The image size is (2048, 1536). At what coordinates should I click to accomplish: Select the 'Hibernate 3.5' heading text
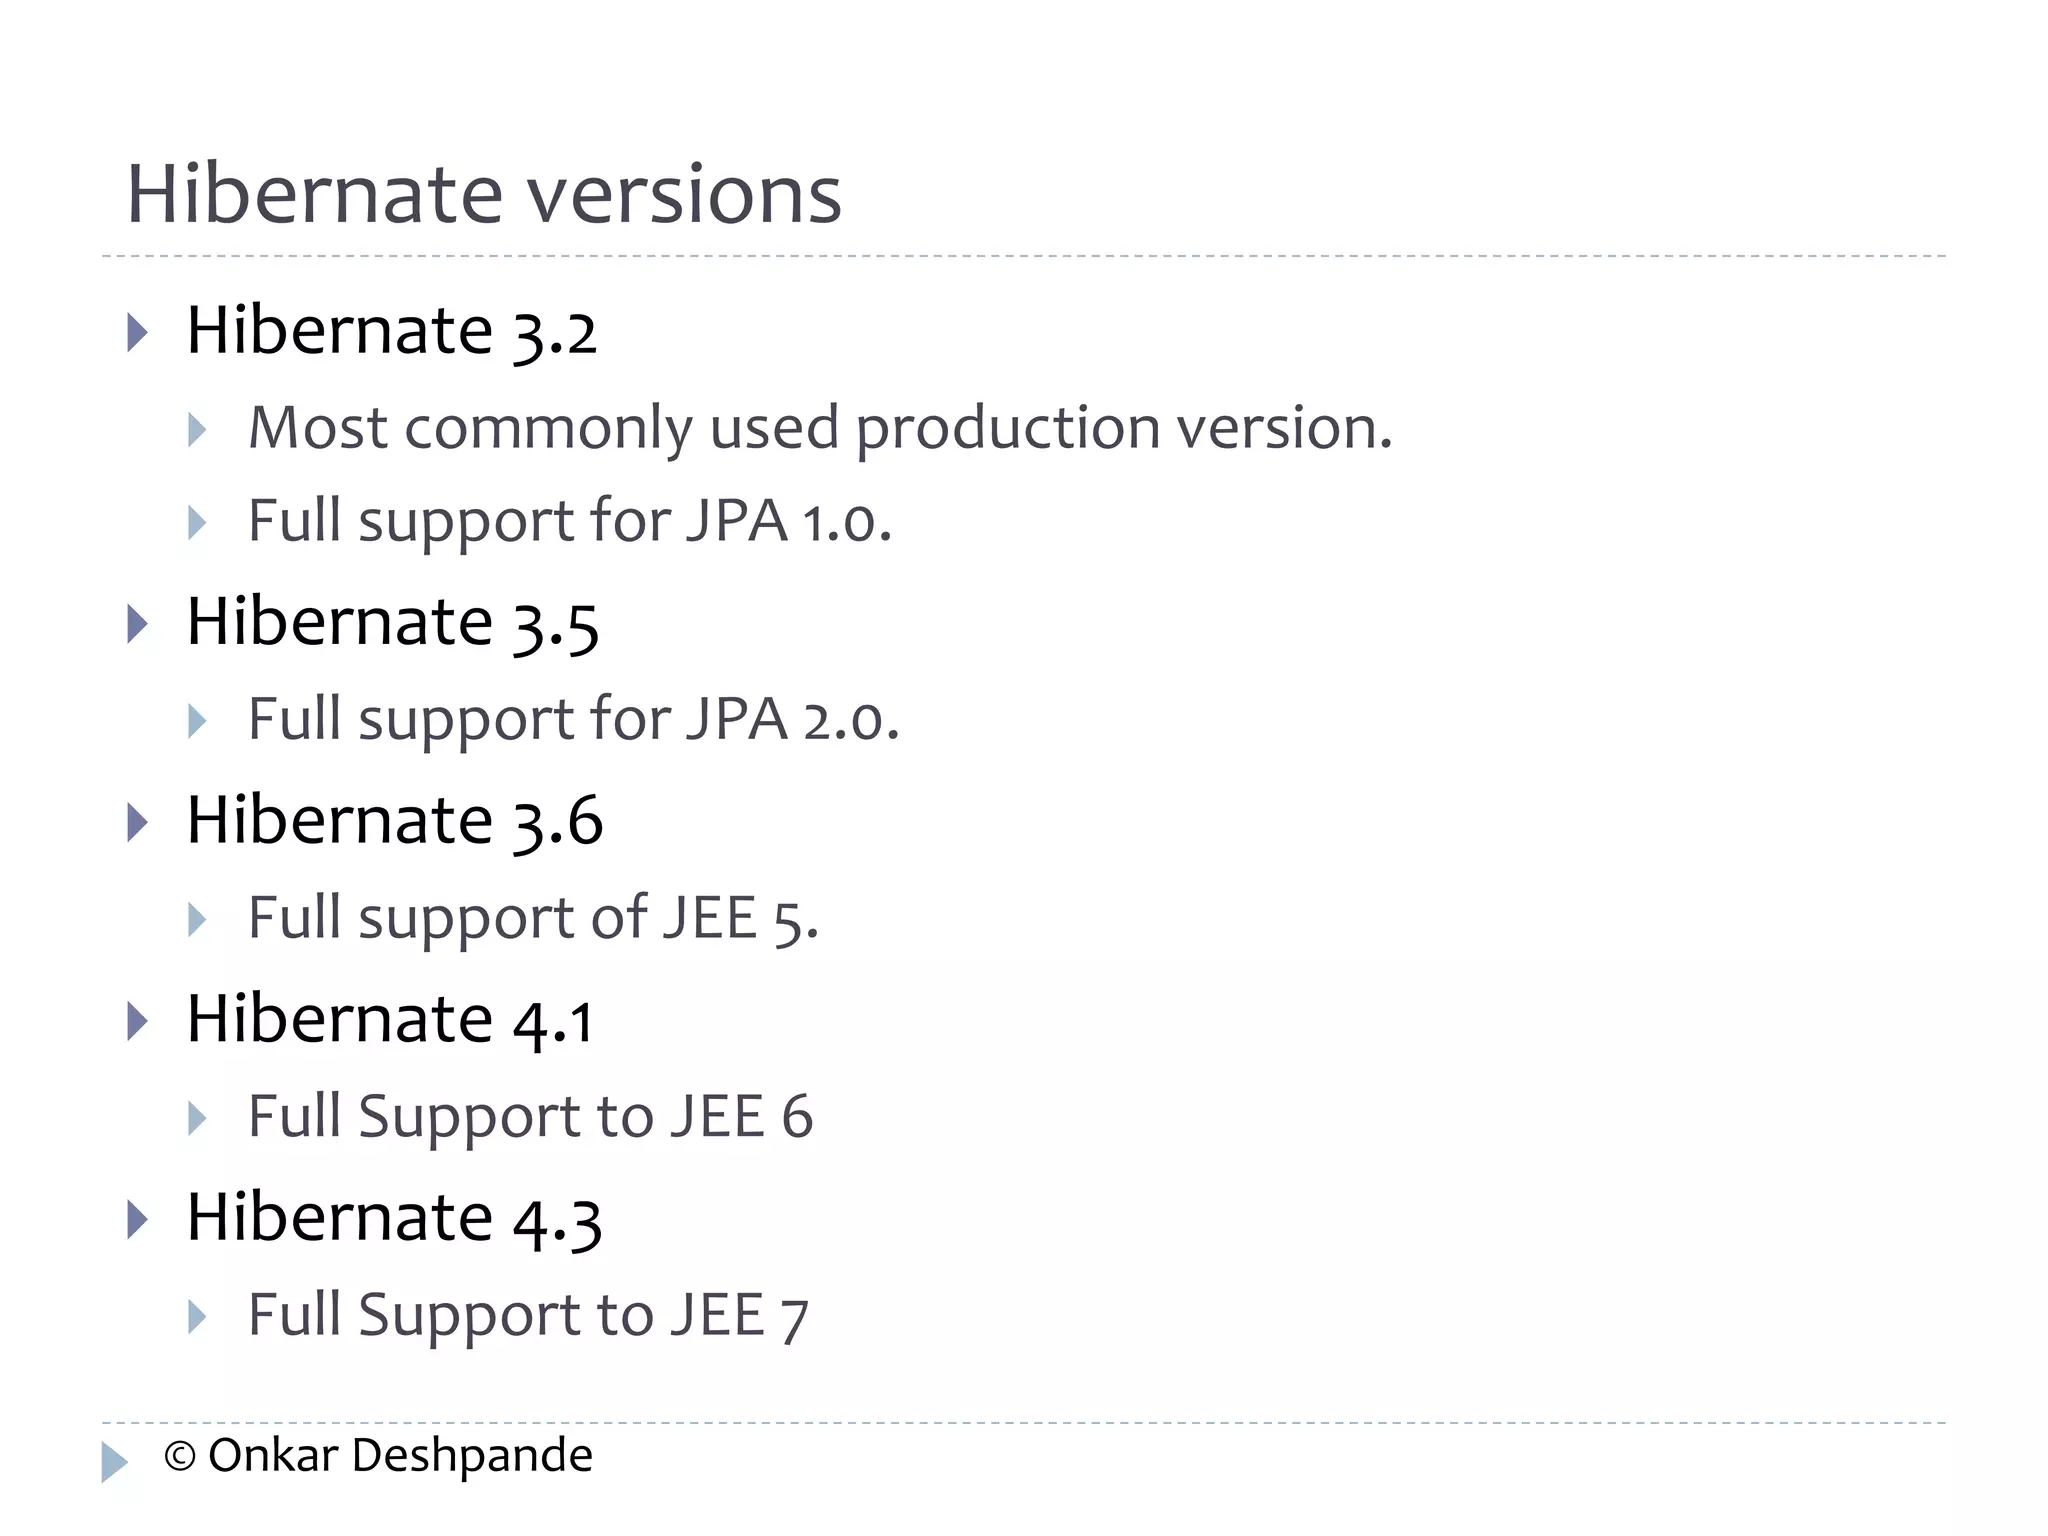point(393,622)
